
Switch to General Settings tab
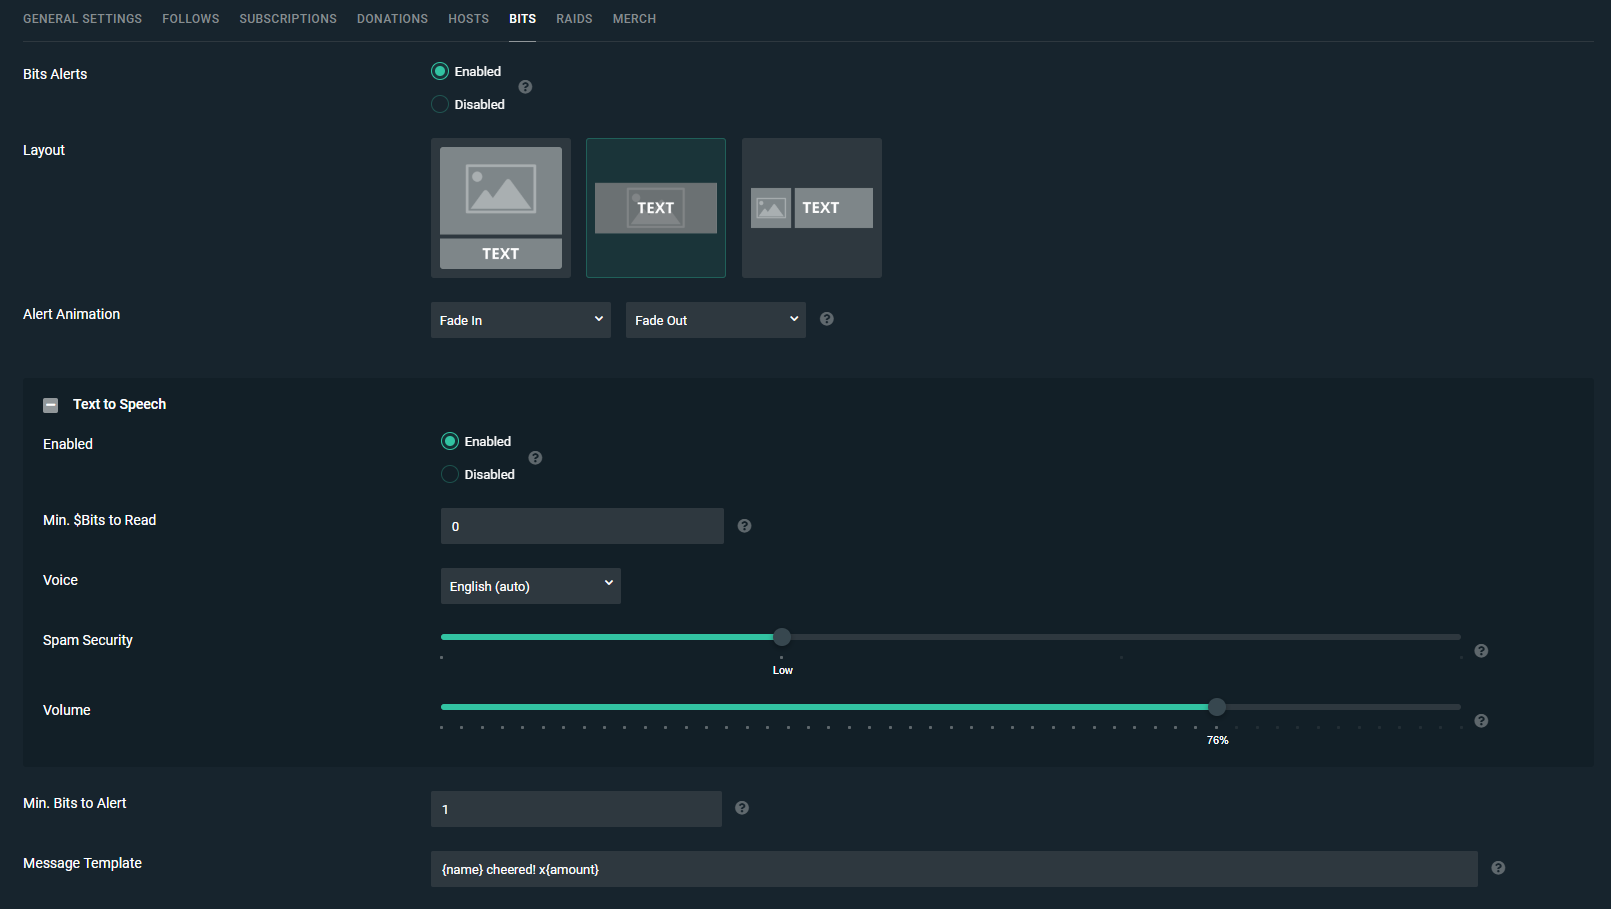[x=82, y=19]
